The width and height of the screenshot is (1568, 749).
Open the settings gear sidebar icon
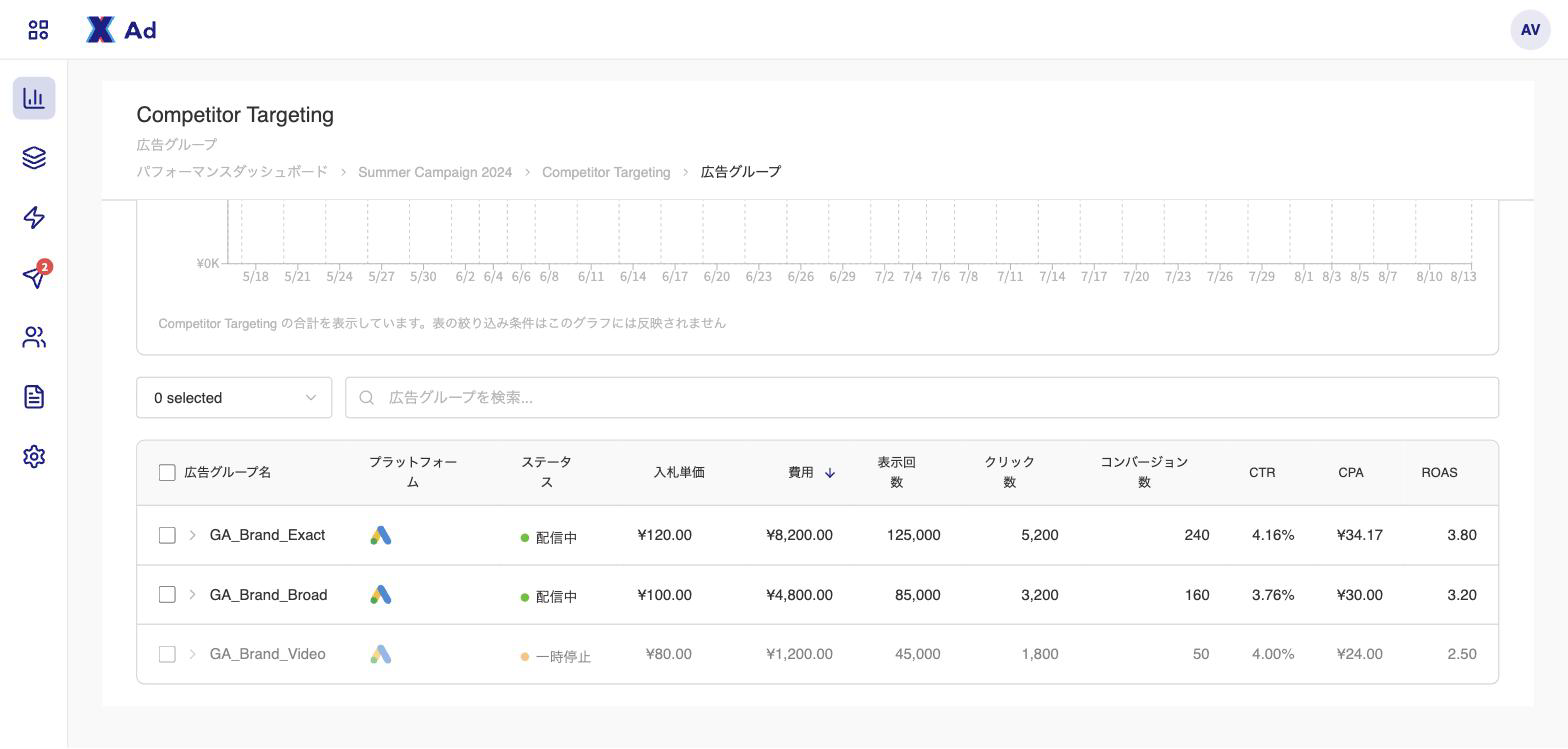(34, 456)
